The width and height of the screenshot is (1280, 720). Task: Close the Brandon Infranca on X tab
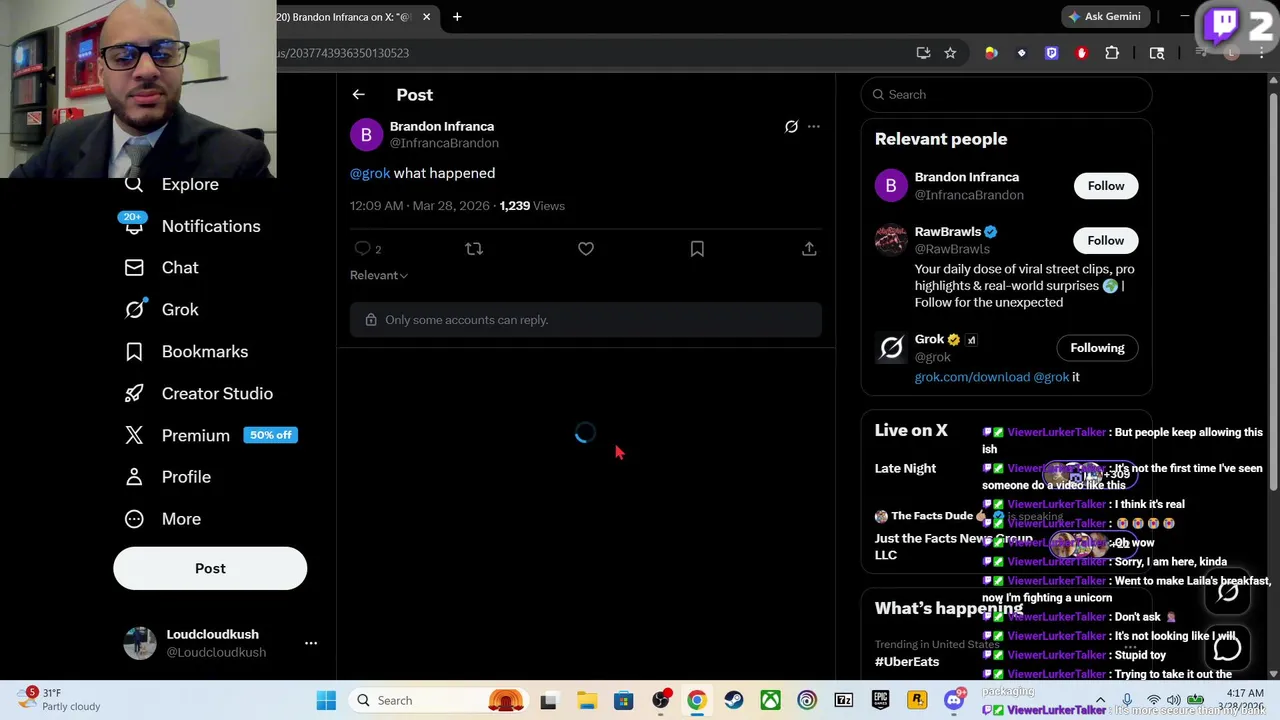[426, 17]
